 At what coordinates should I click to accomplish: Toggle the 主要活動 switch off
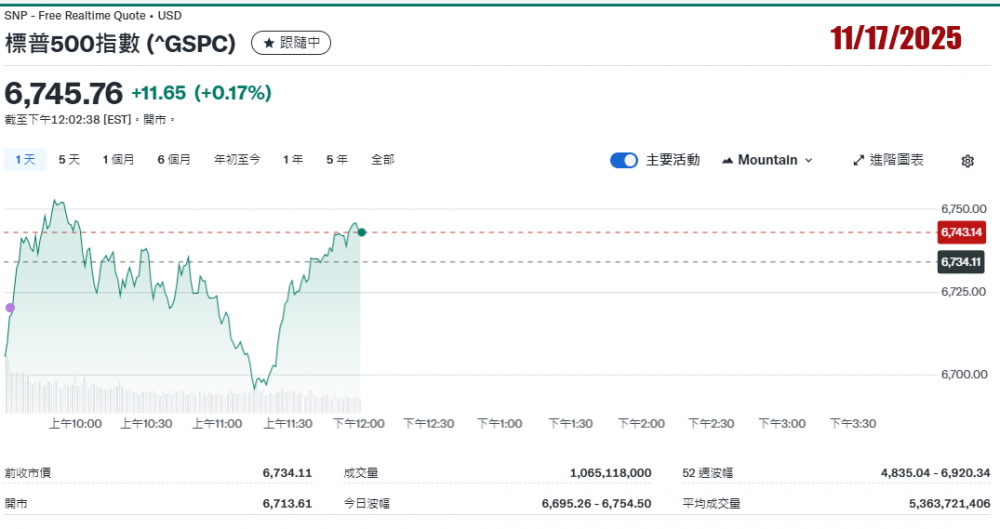(x=624, y=160)
